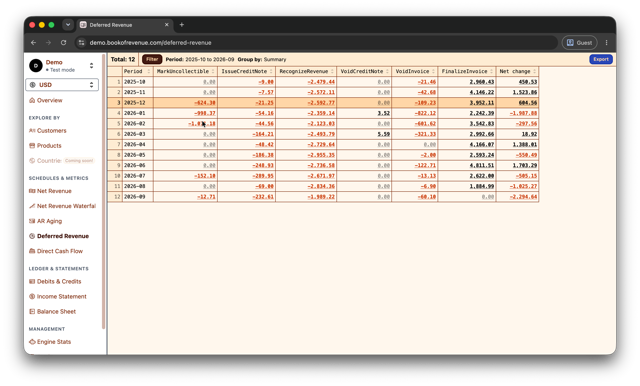Close the Deferred Revenue tab
Image resolution: width=640 pixels, height=386 pixels.
click(167, 24)
